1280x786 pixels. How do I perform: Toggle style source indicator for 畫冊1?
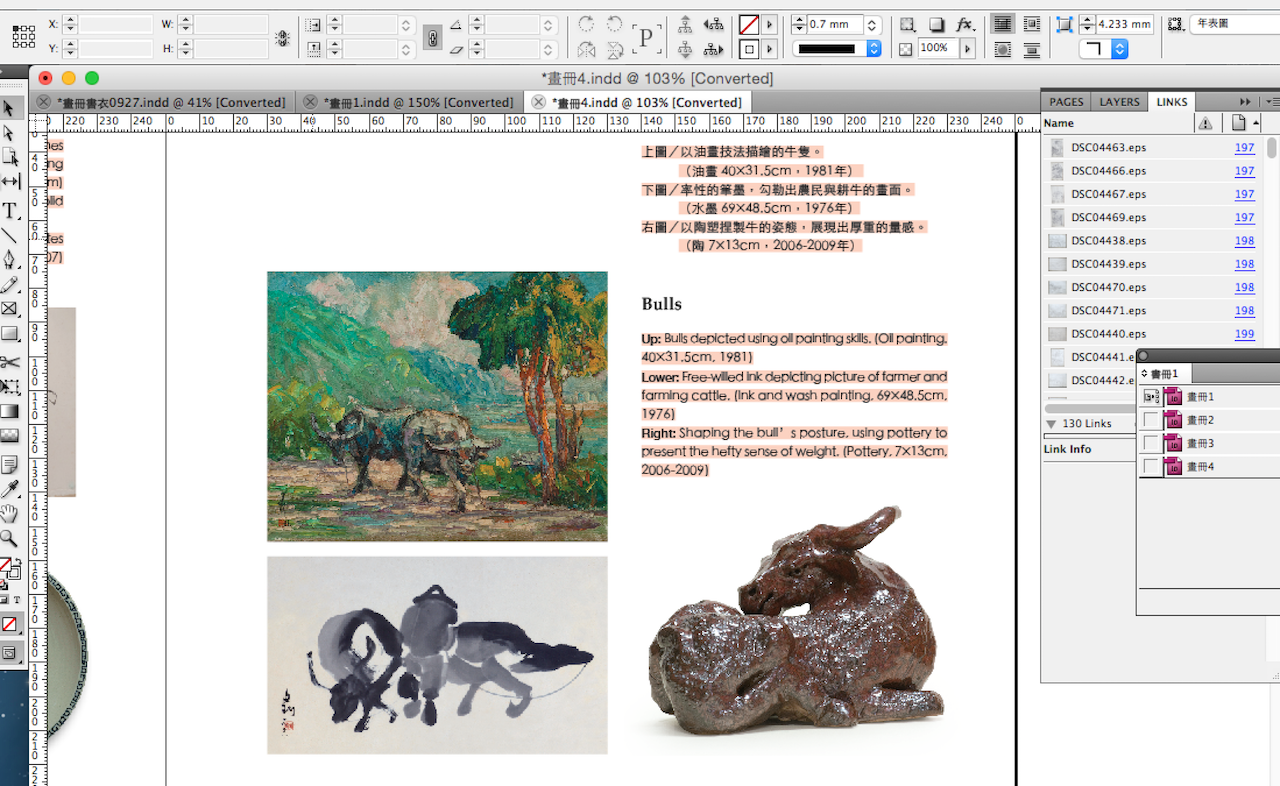[1151, 397]
